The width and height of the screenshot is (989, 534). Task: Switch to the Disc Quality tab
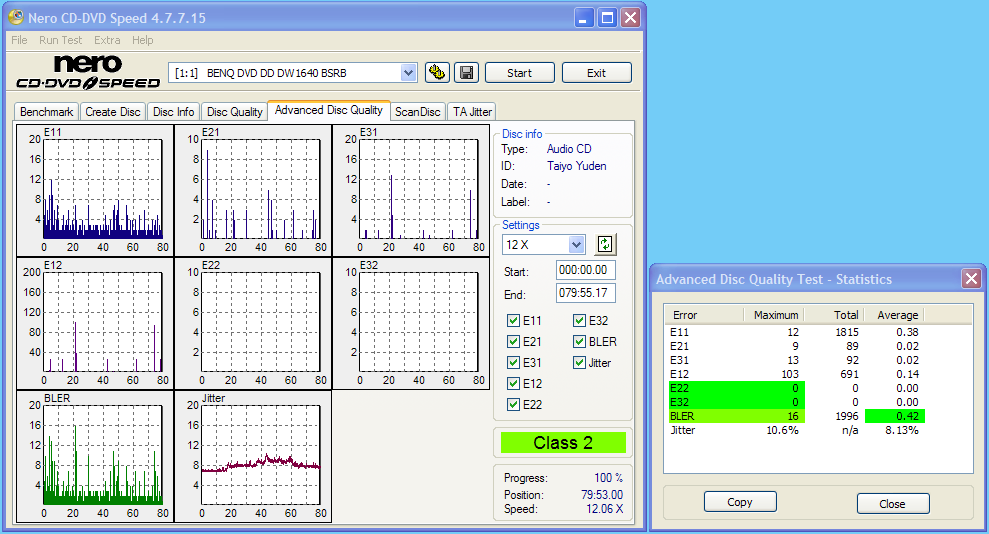tap(234, 112)
